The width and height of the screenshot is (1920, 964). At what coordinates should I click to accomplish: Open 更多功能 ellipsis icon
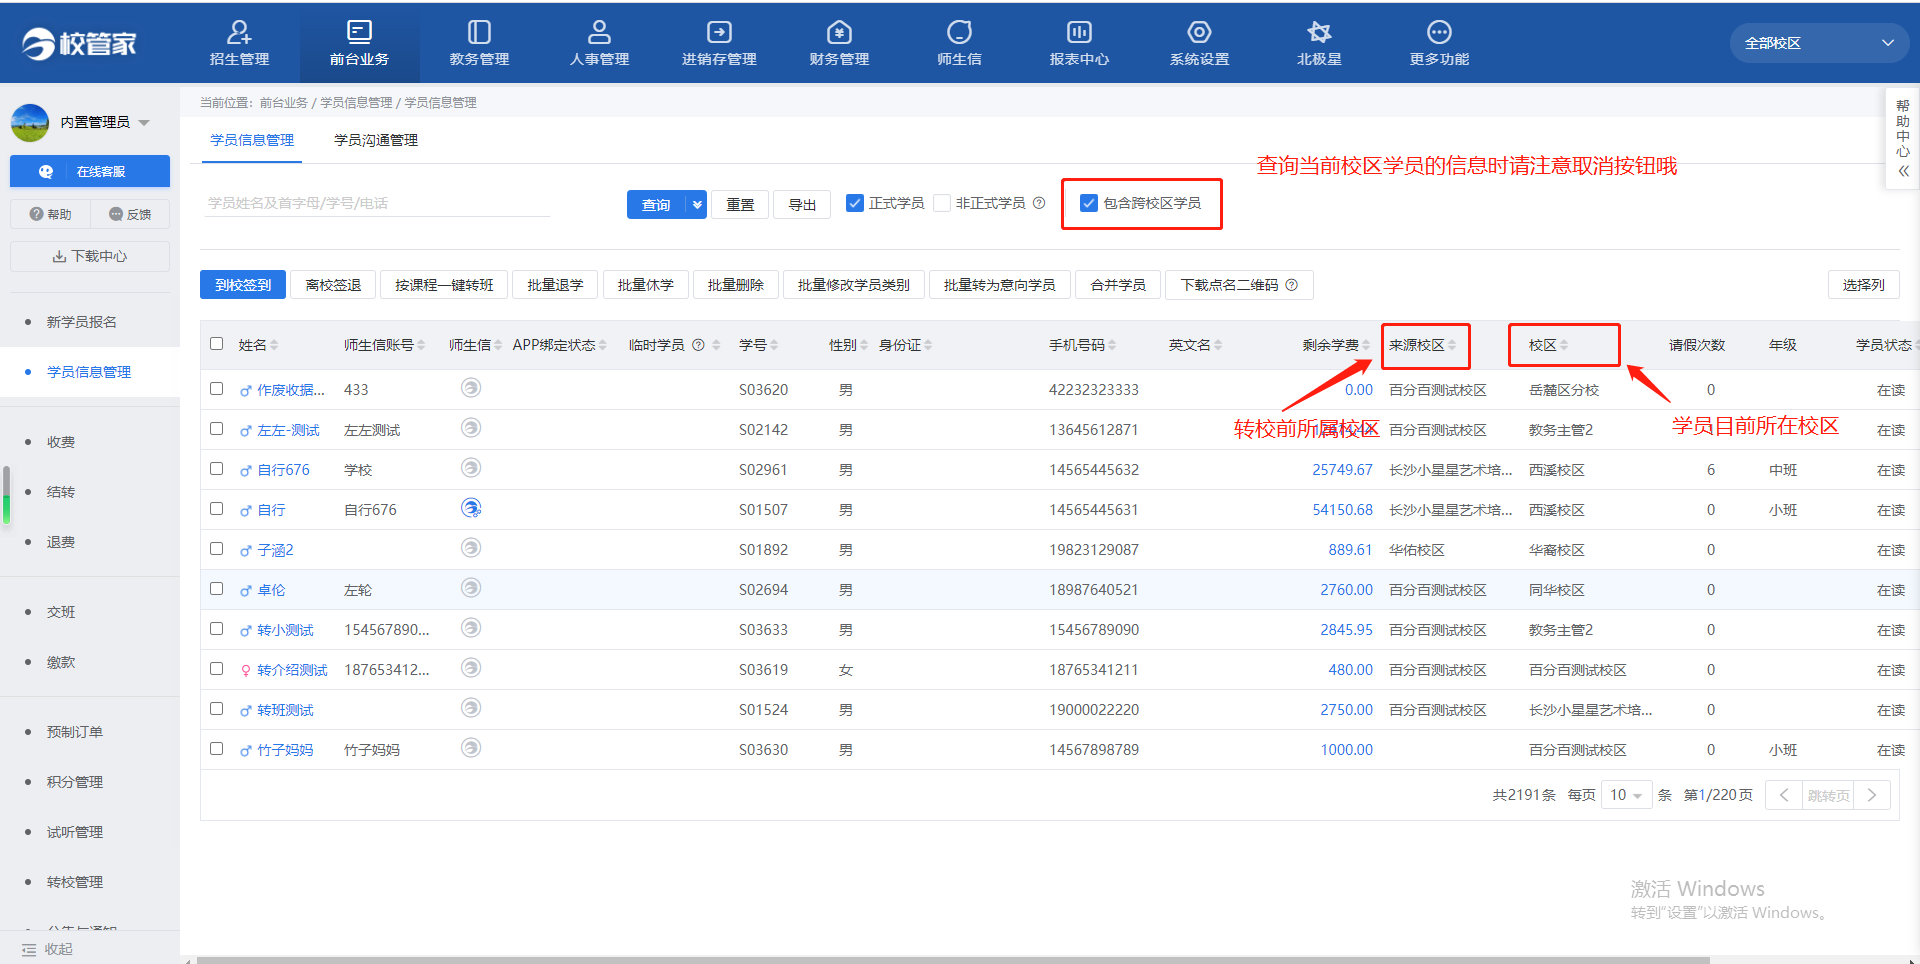pos(1439,32)
